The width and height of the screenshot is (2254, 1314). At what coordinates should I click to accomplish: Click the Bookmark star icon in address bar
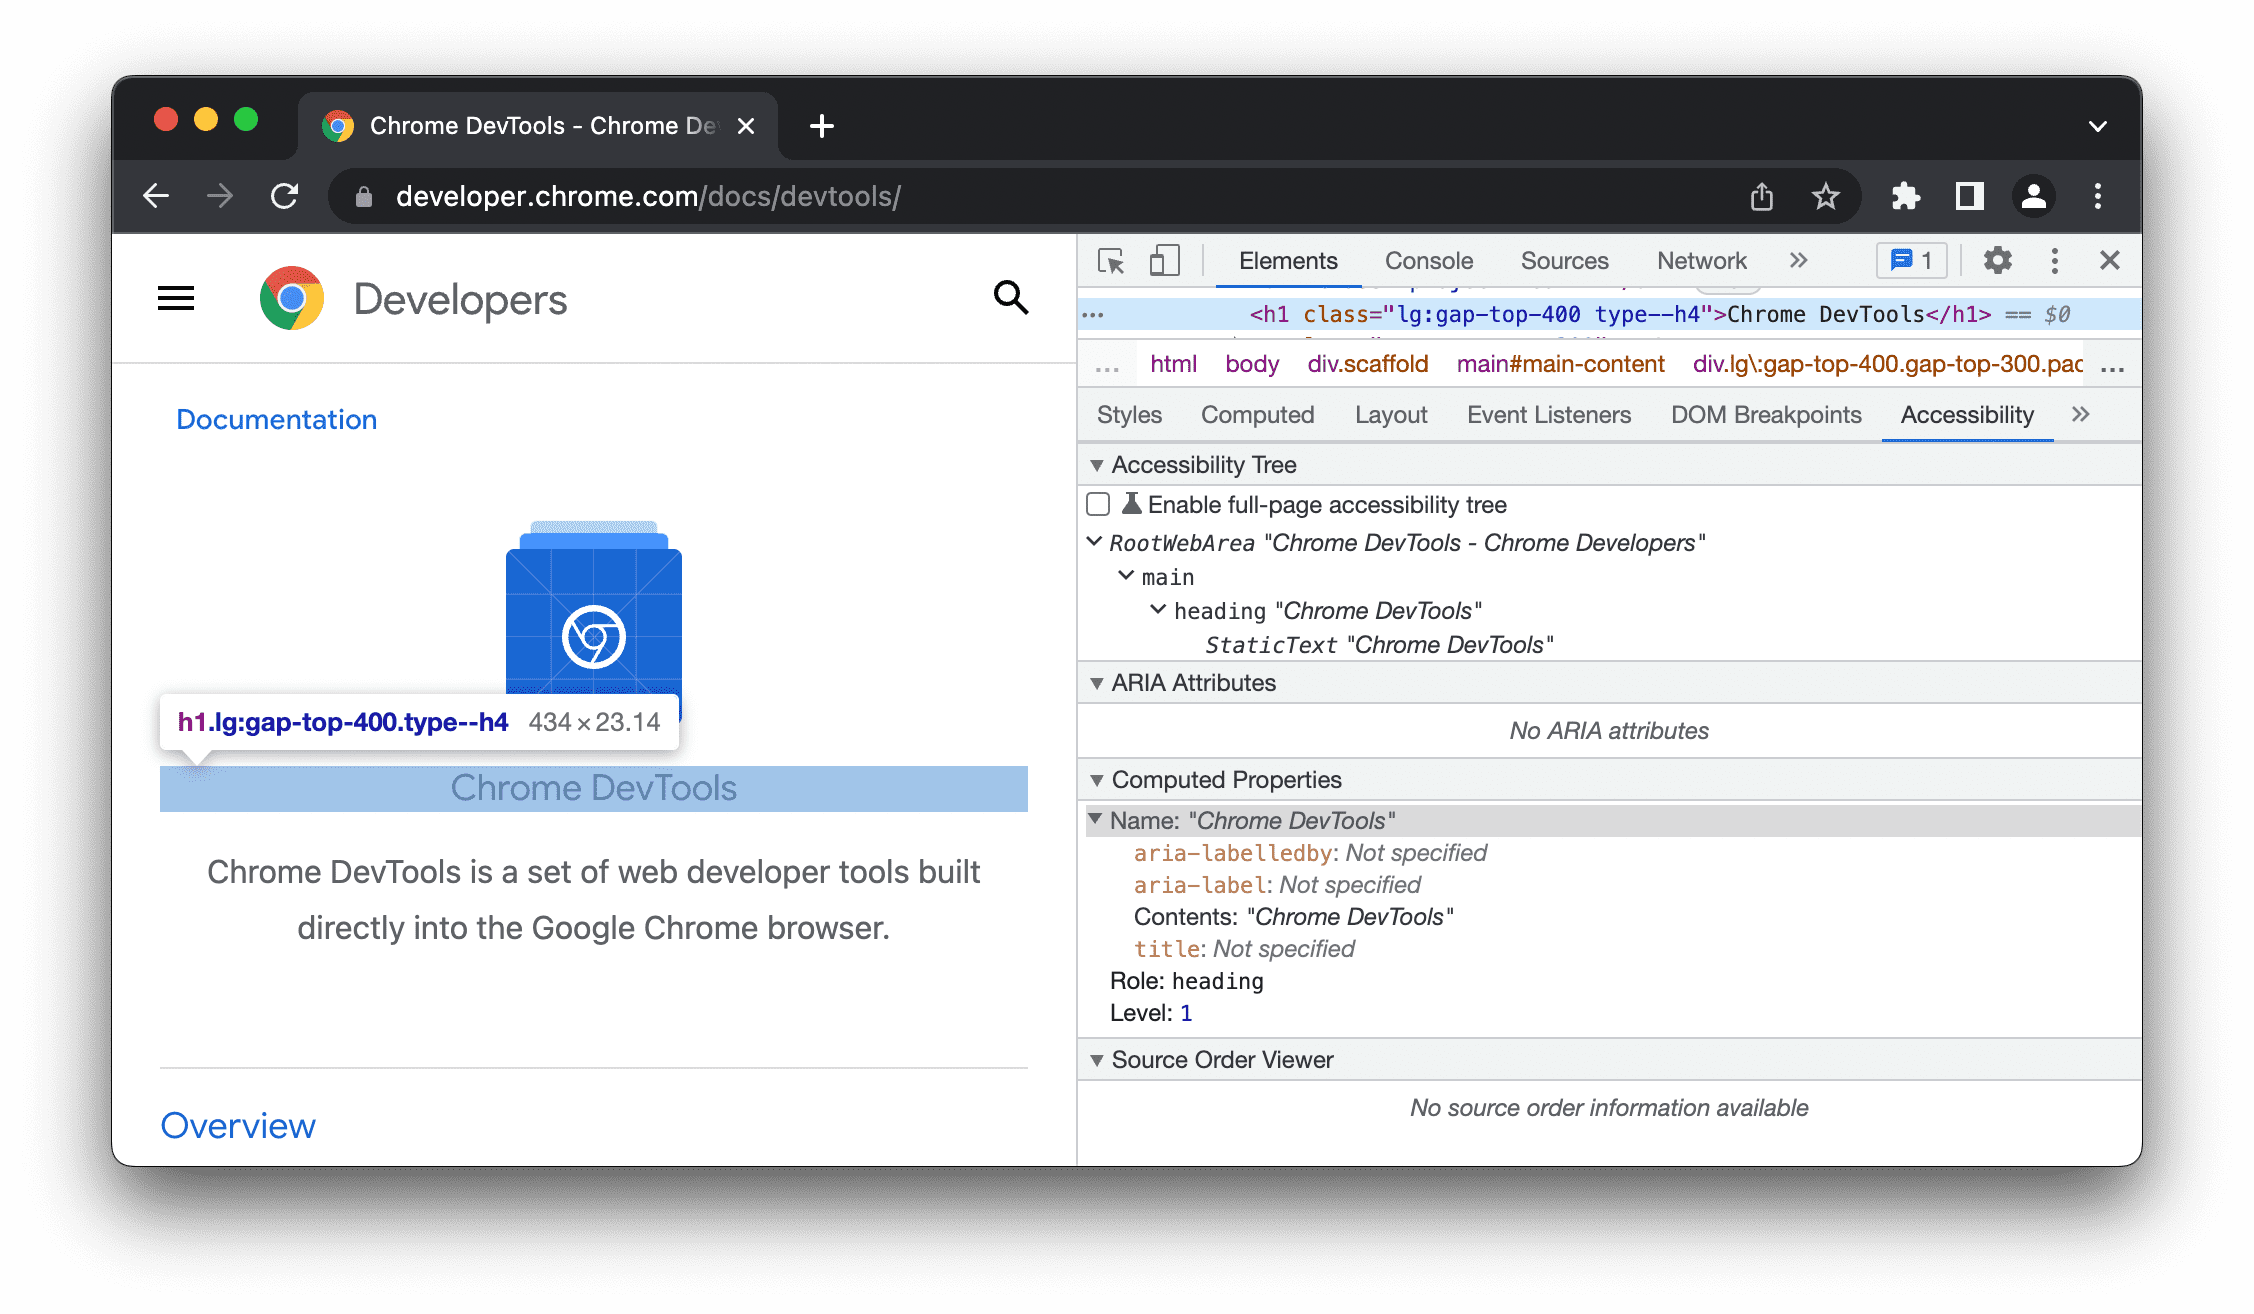1829,196
